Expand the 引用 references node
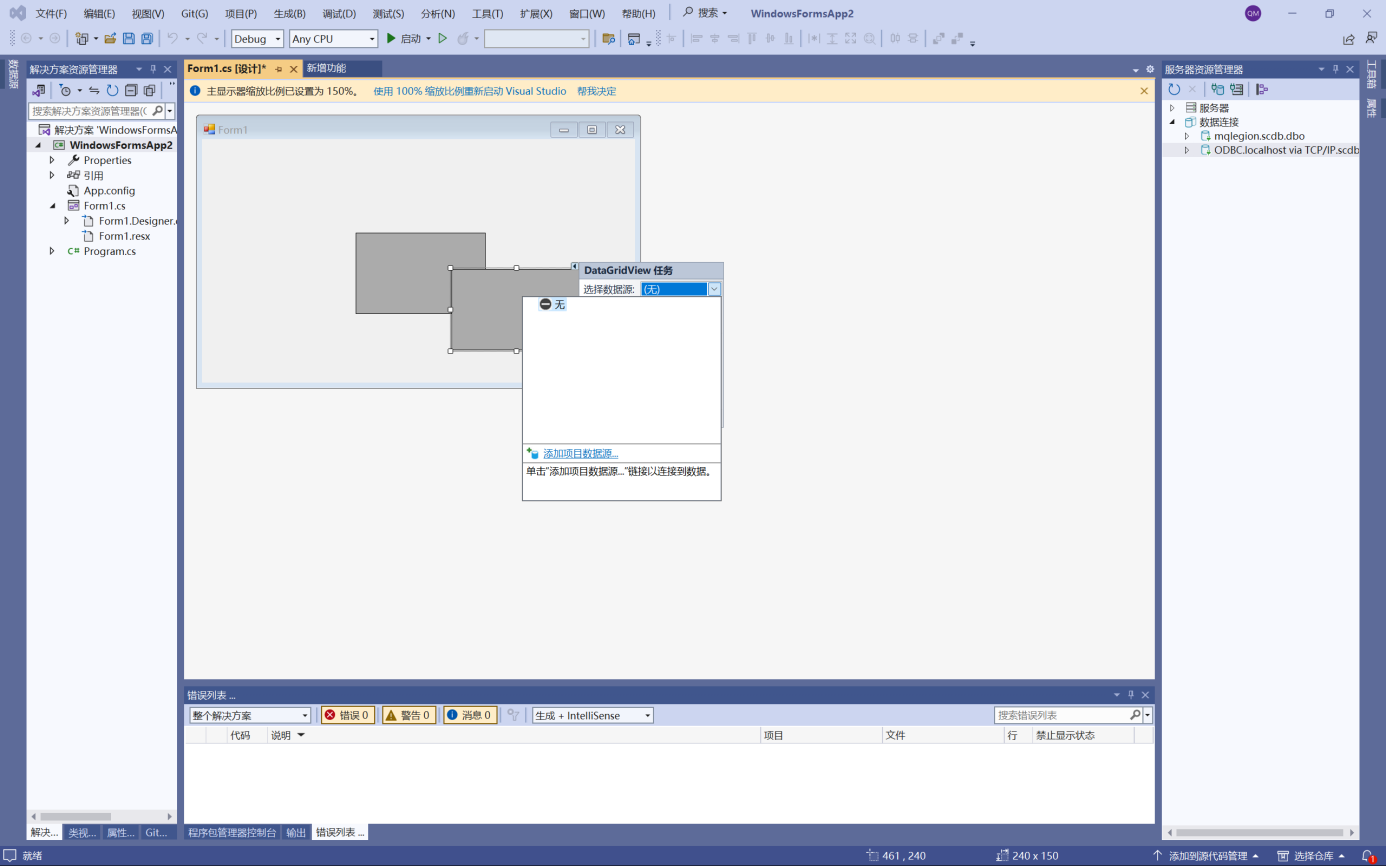Viewport: 1386px width, 866px height. click(52, 175)
